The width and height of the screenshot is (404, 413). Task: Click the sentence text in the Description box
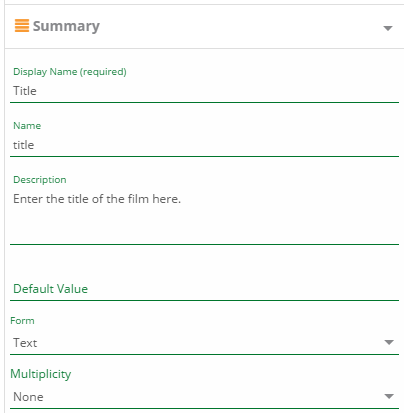97,199
